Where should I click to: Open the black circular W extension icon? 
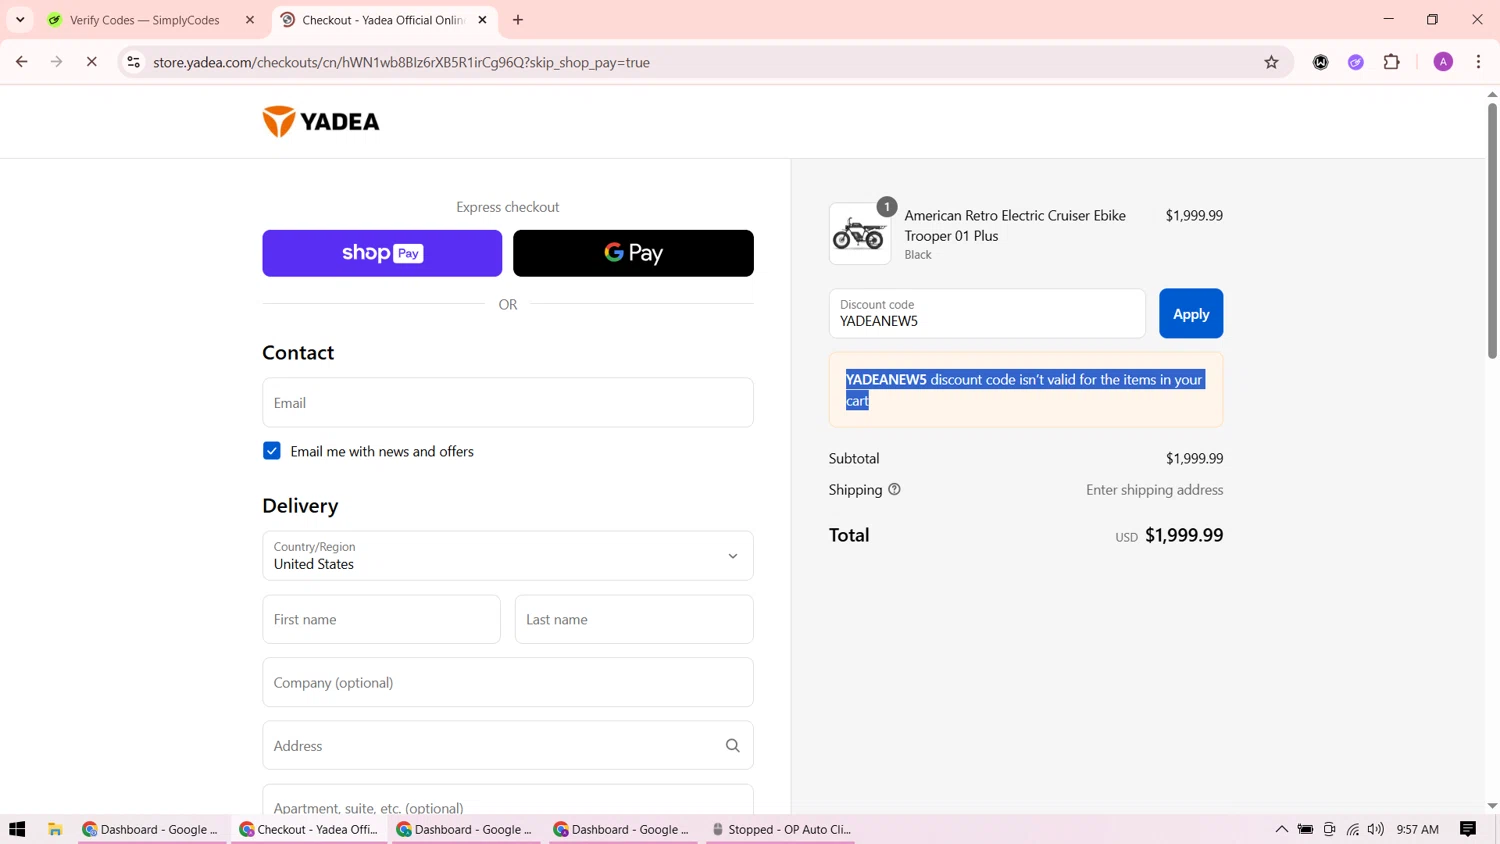[1321, 62]
